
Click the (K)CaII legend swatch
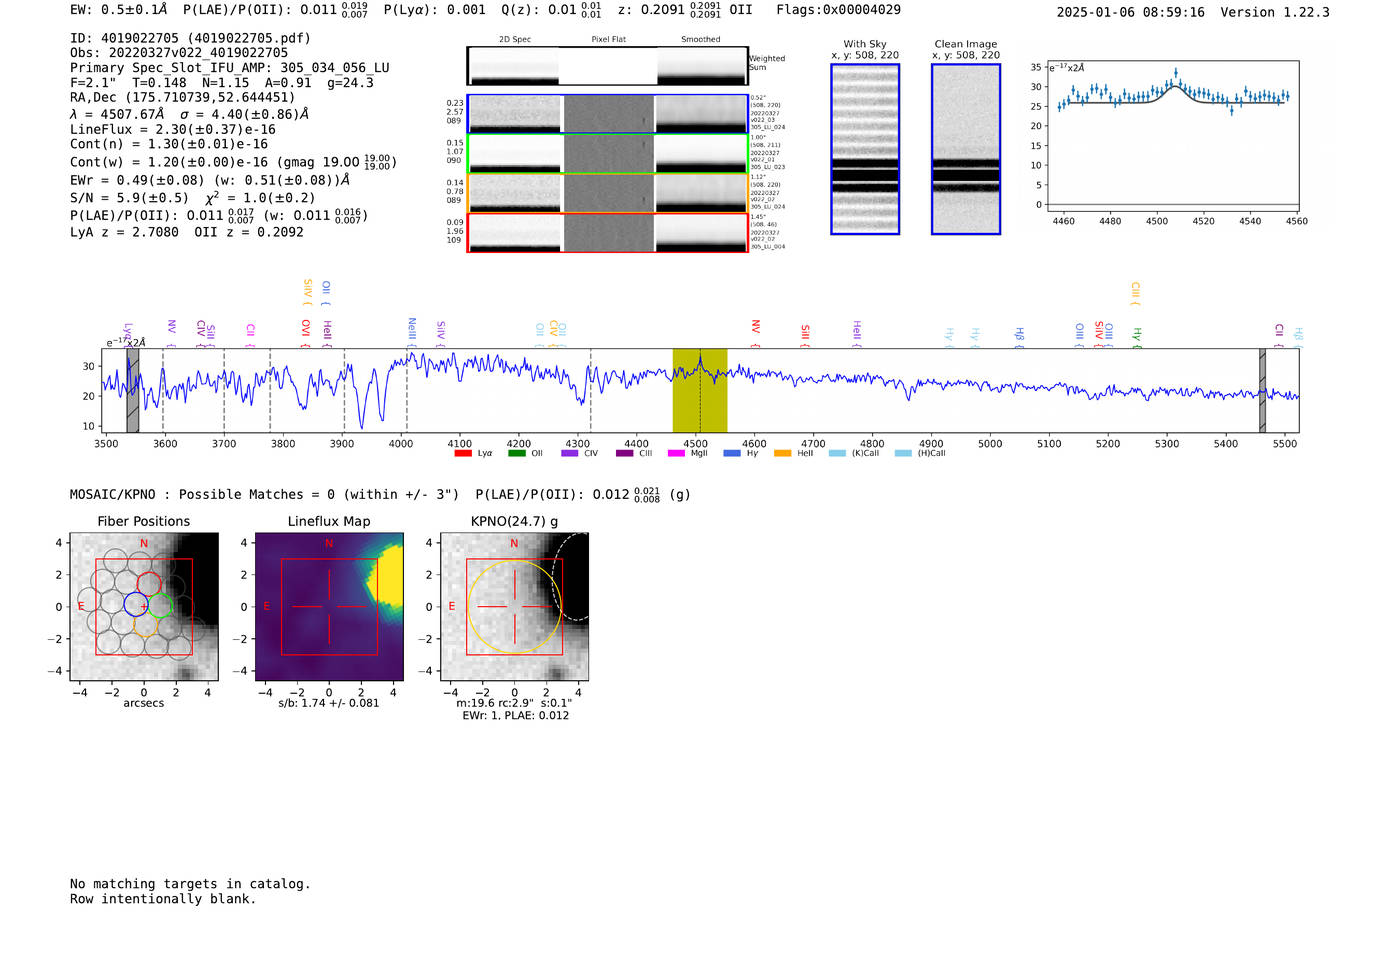coord(837,453)
